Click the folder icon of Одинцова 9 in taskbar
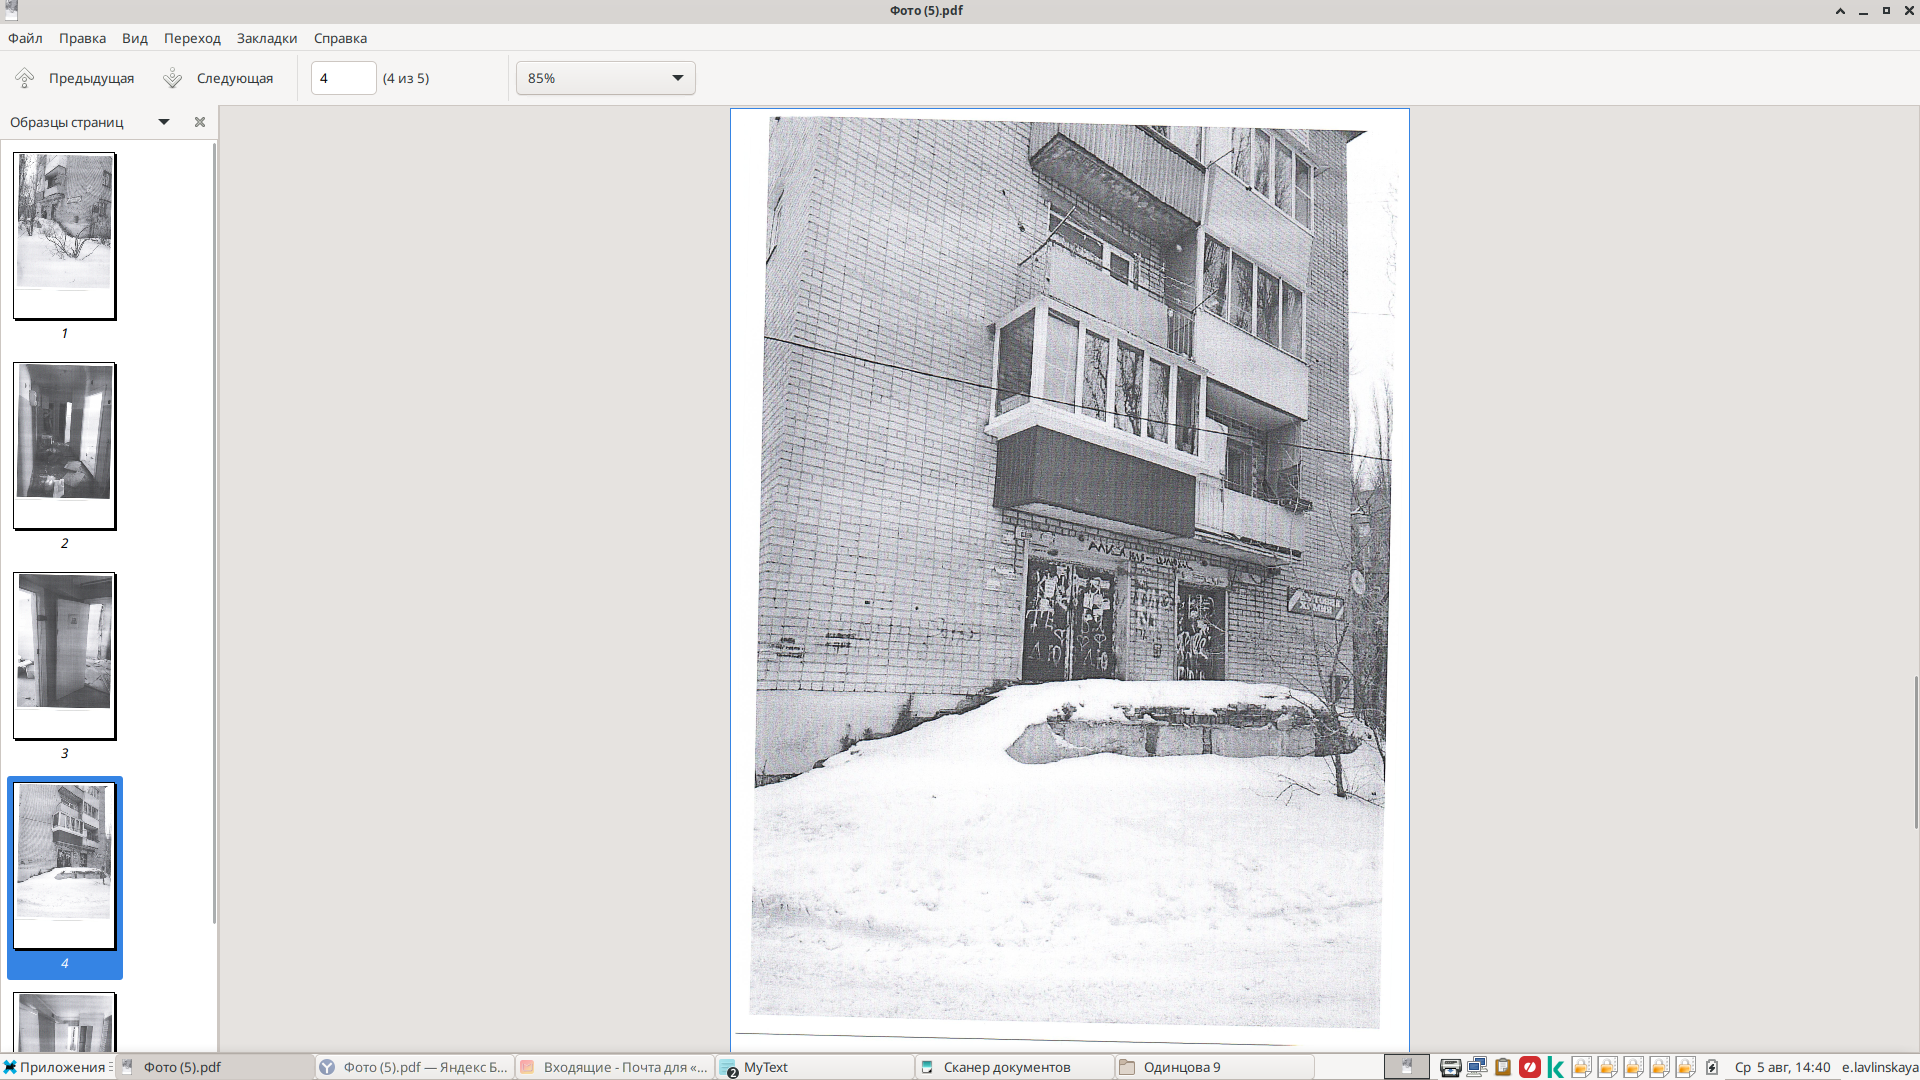This screenshot has width=1920, height=1080. [x=1127, y=1067]
